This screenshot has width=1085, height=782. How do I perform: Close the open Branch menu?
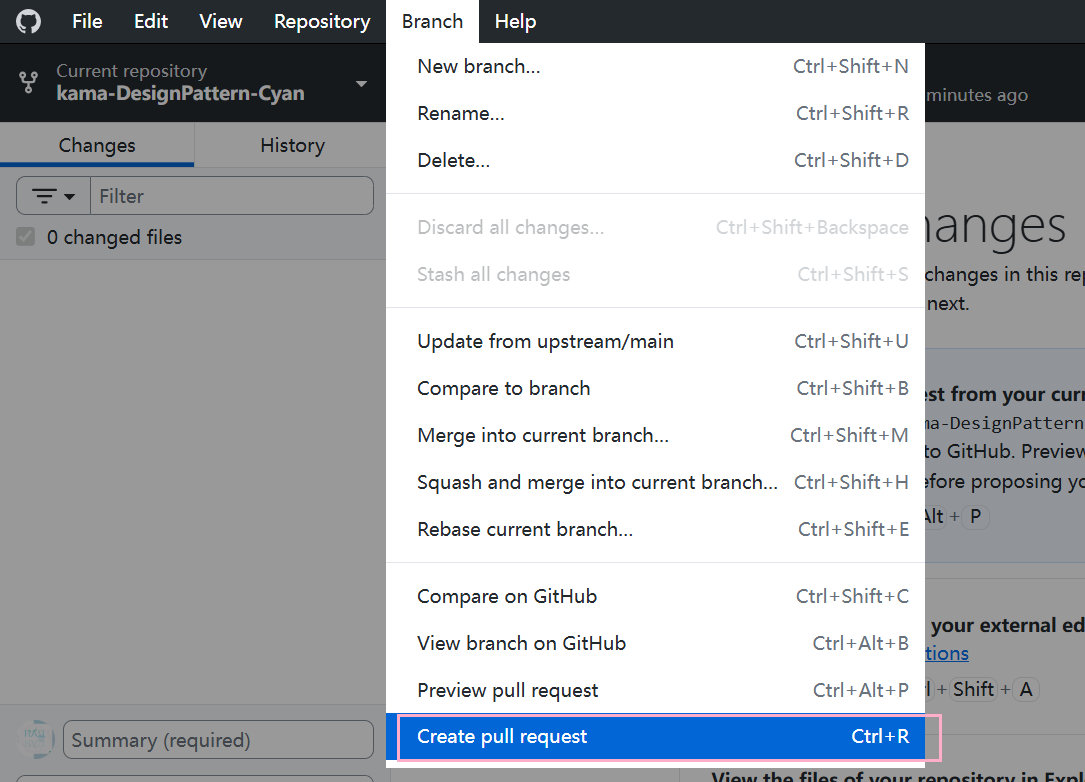click(432, 21)
